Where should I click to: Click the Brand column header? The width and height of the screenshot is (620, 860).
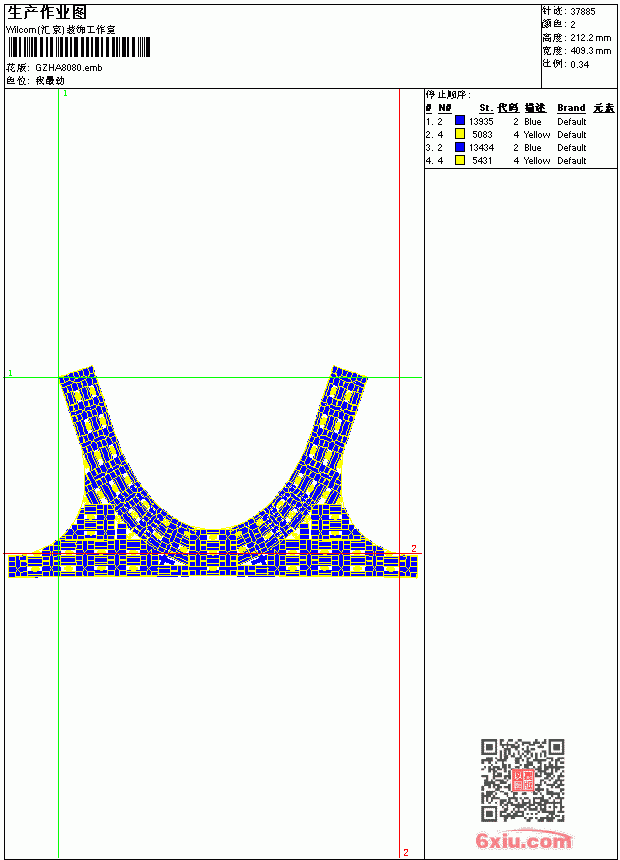click(571, 108)
